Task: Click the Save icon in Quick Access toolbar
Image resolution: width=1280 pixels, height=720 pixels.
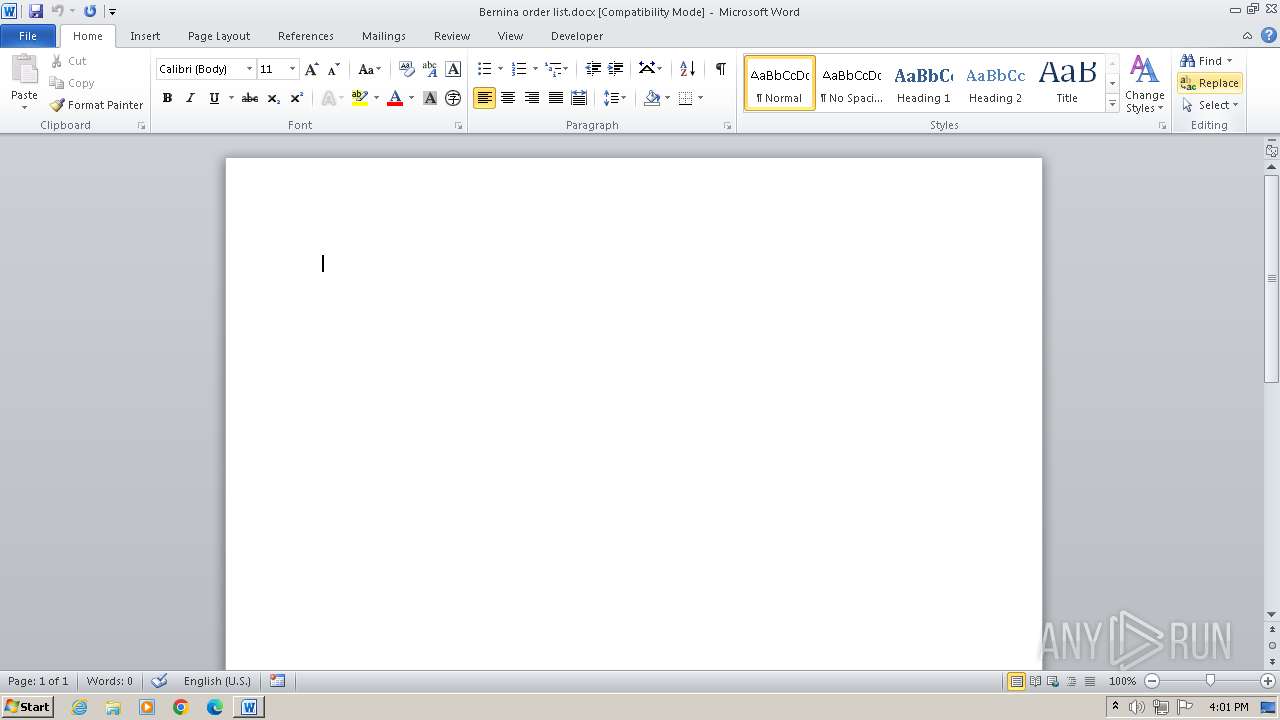Action: coord(36,11)
